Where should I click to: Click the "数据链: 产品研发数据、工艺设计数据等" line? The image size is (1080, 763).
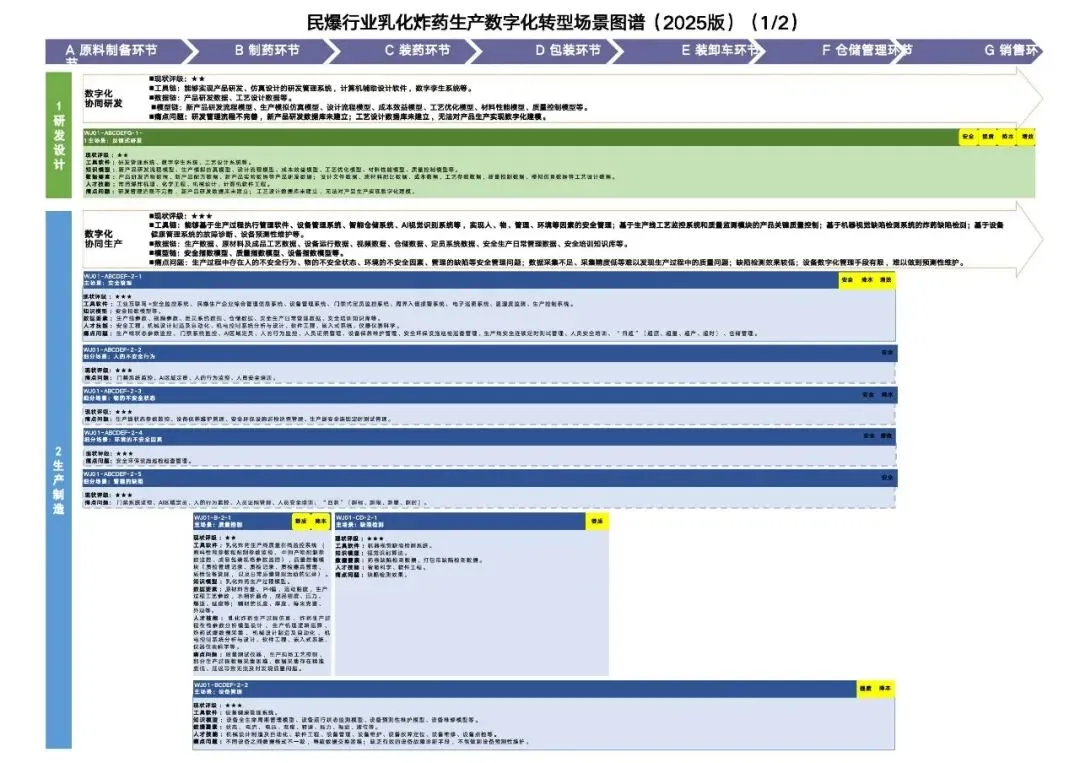click(x=222, y=98)
